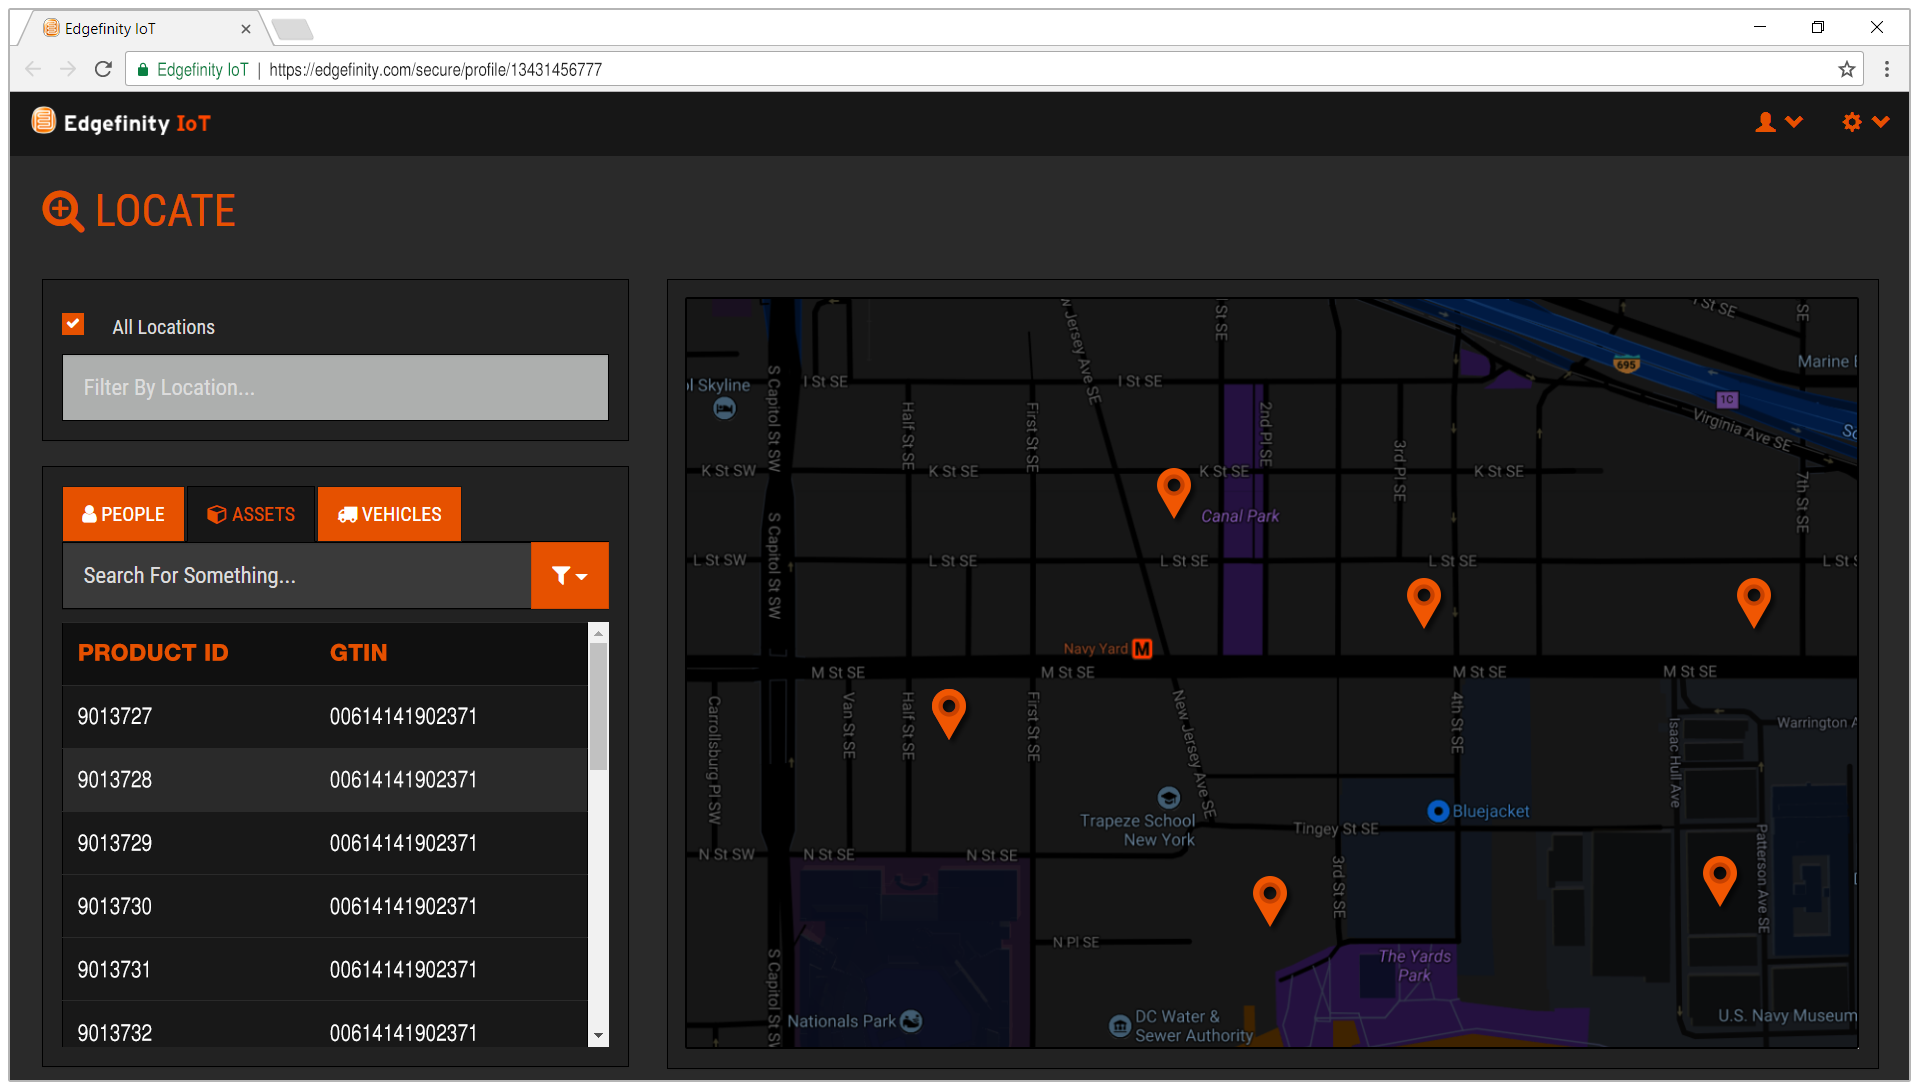Screen dimensions: 1919x1090
Task: Go forward in browser history
Action: [68, 69]
